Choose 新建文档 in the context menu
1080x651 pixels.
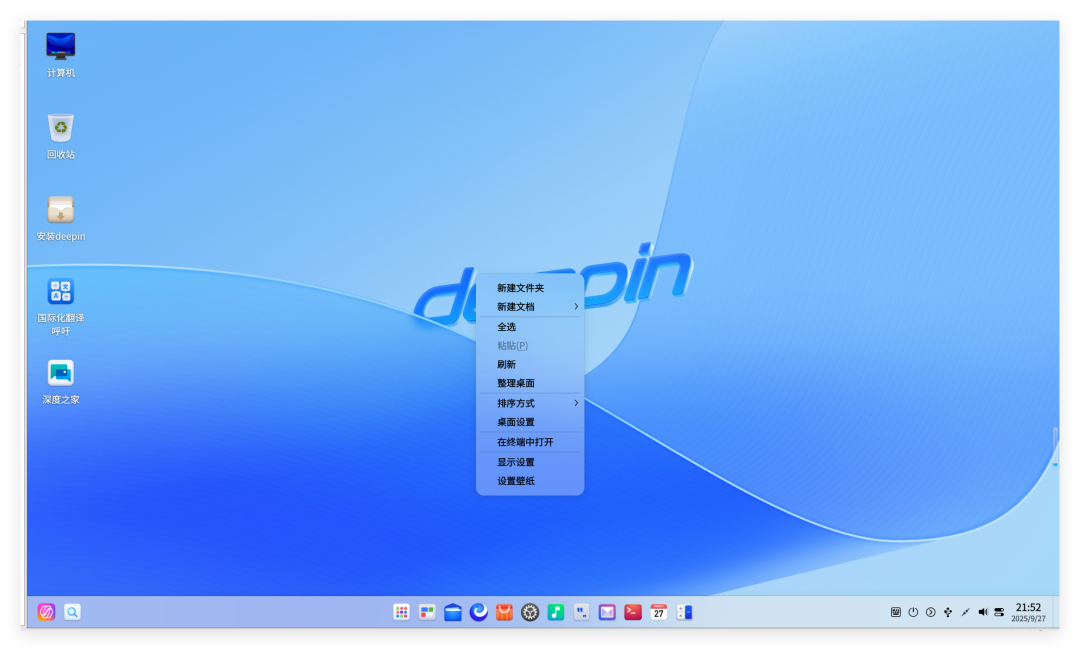pyautogui.click(x=530, y=307)
